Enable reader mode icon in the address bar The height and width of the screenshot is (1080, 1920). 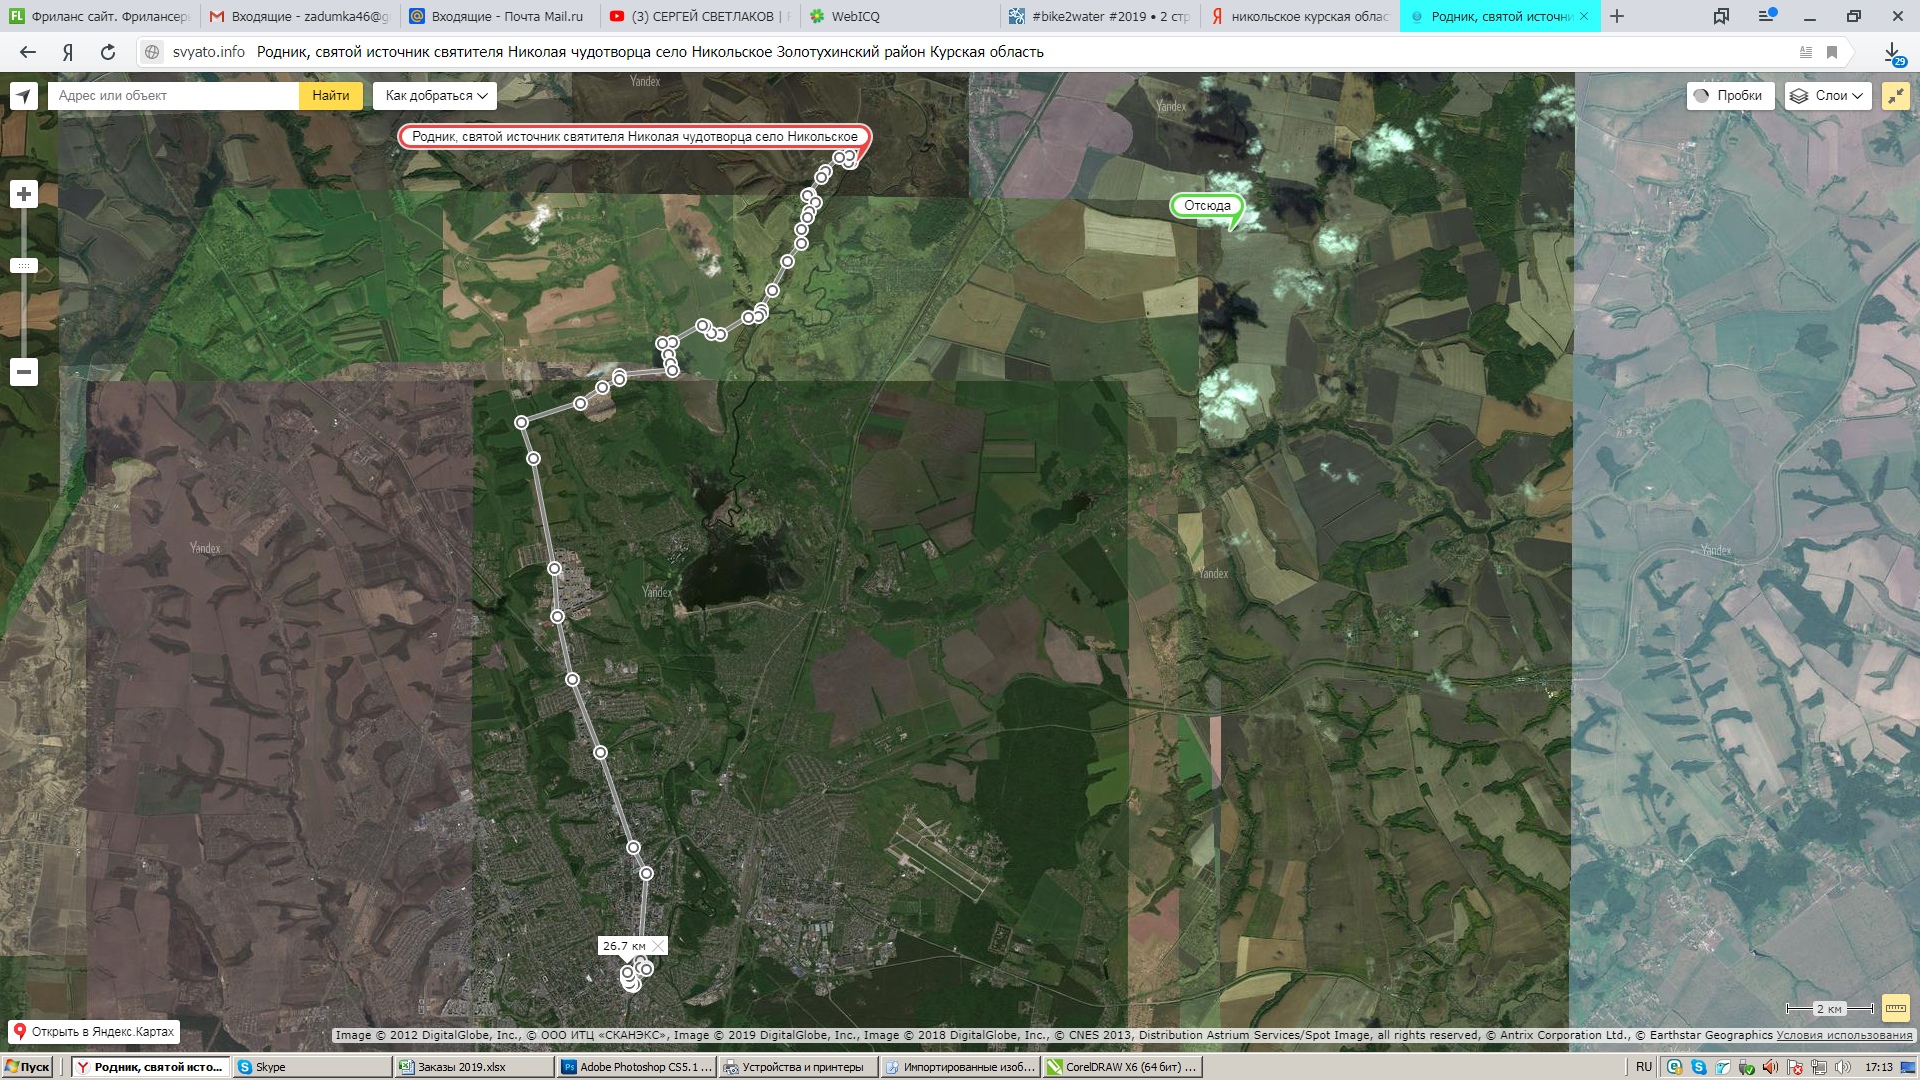tap(1806, 52)
